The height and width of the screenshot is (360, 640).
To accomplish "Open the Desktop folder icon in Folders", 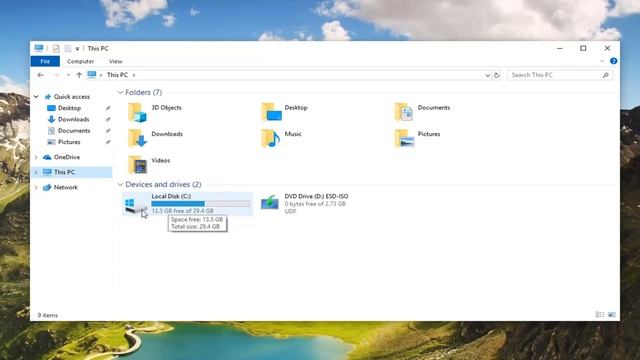I will (271, 112).
